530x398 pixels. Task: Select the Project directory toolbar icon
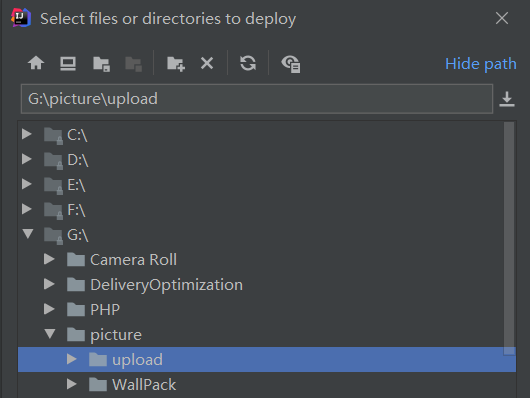coord(101,64)
